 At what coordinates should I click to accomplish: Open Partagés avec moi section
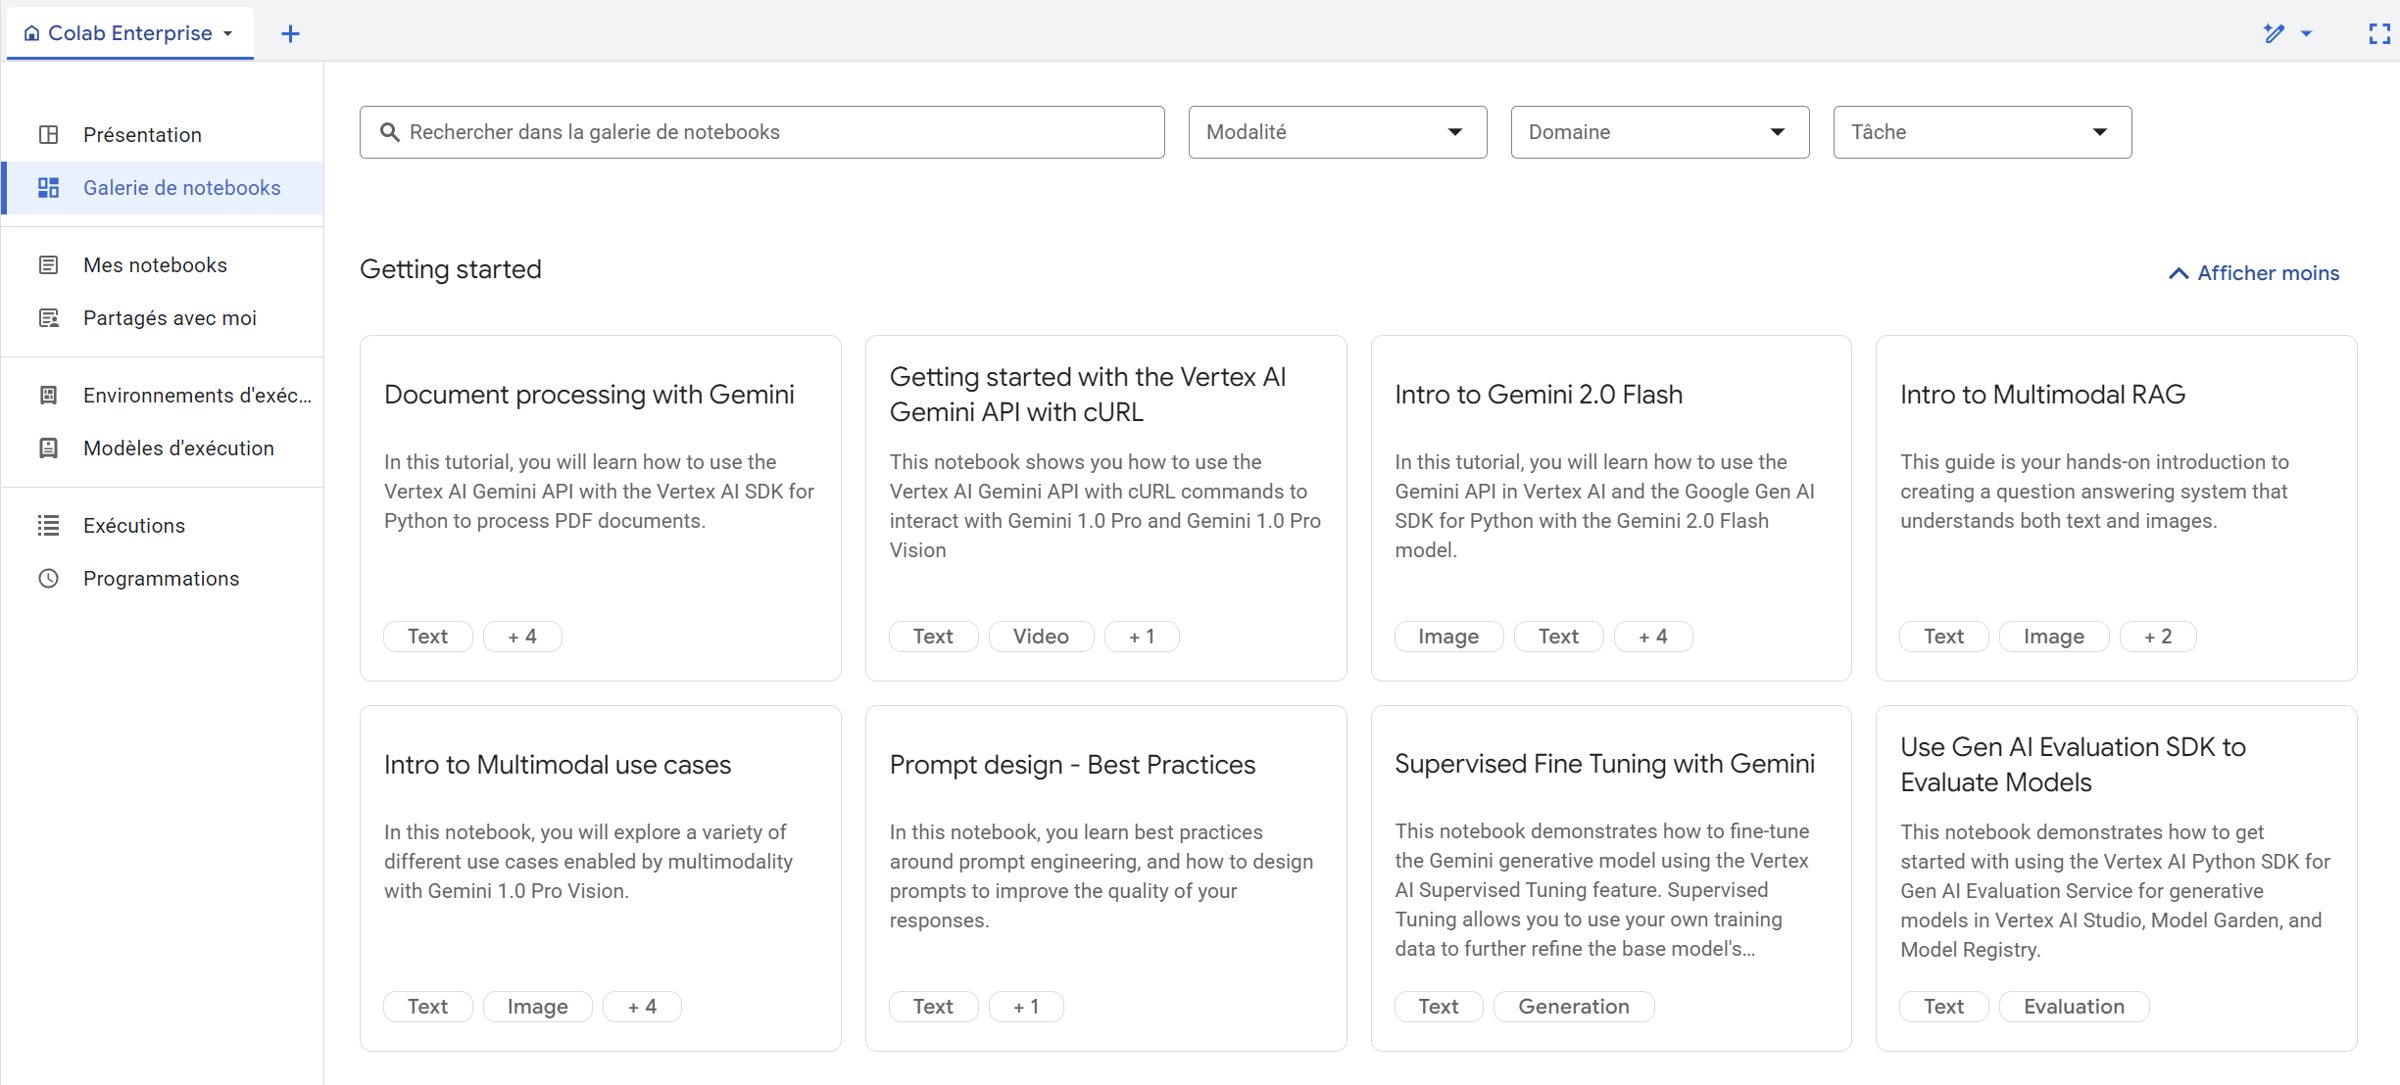[x=162, y=317]
